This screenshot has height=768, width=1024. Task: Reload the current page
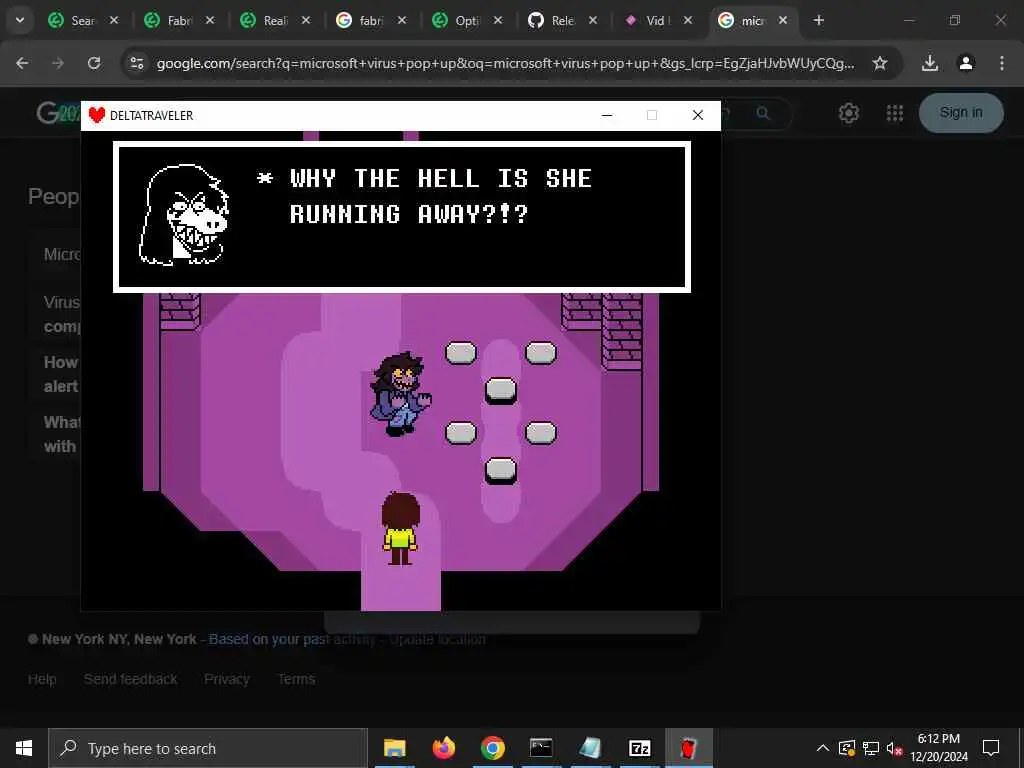pyautogui.click(x=94, y=63)
